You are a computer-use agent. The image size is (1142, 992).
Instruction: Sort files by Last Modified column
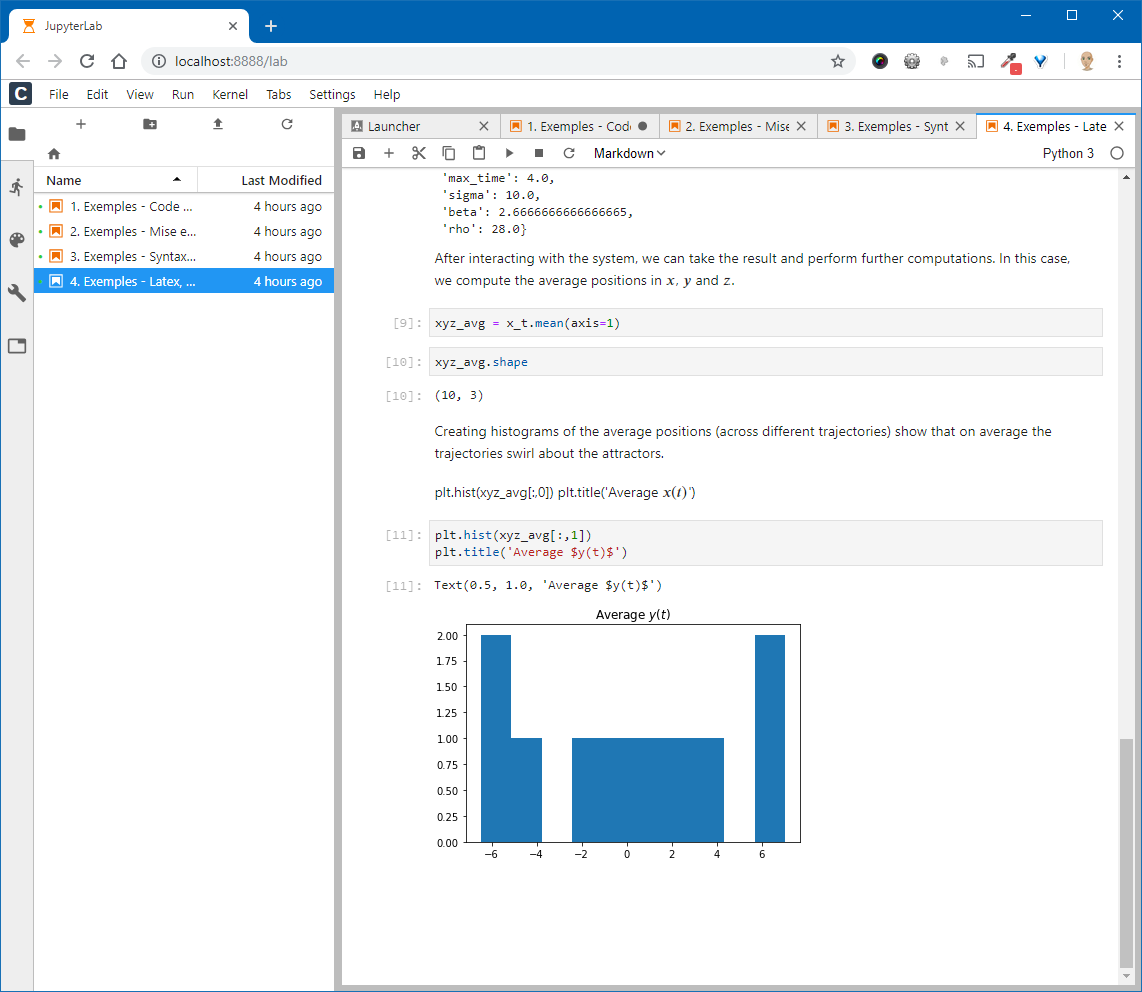[x=266, y=180]
